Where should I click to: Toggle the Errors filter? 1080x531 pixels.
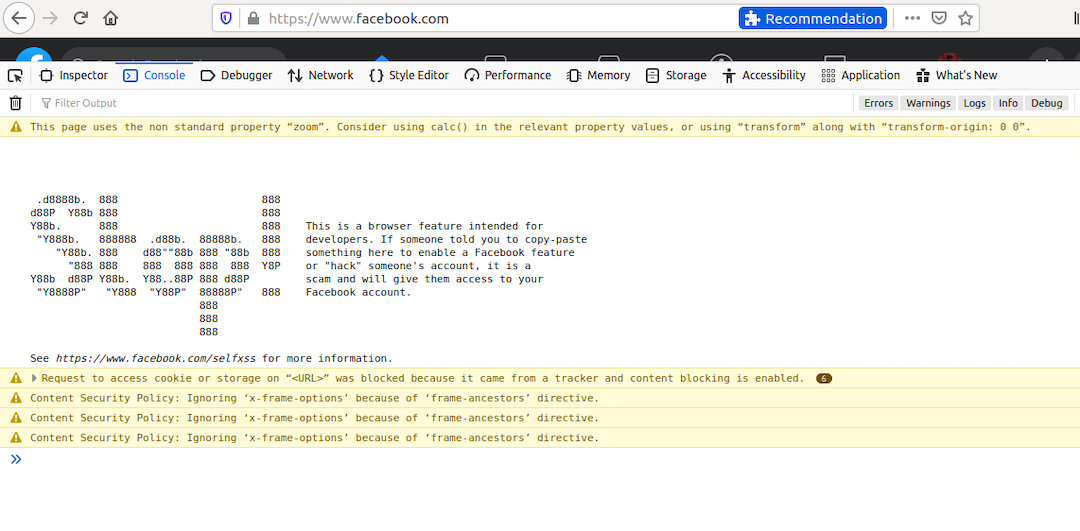pos(878,103)
